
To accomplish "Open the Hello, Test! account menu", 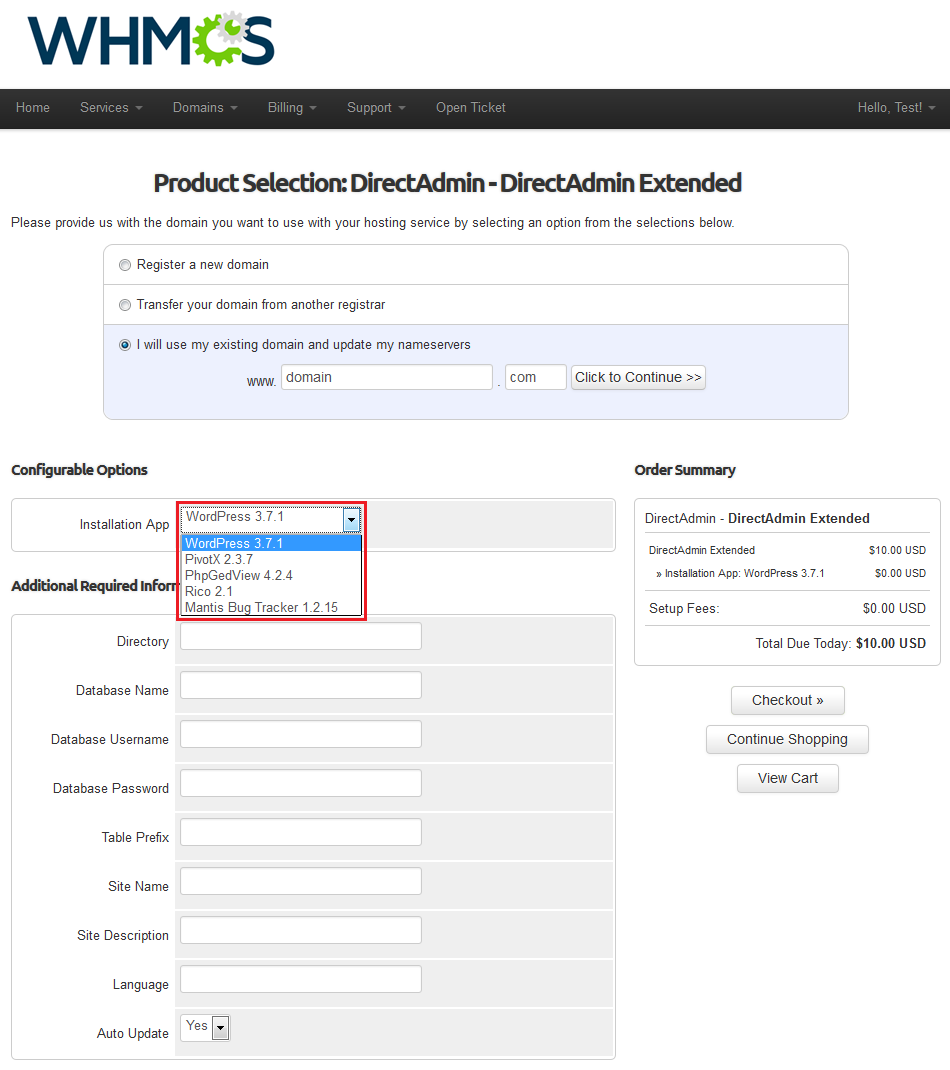I will tap(896, 108).
